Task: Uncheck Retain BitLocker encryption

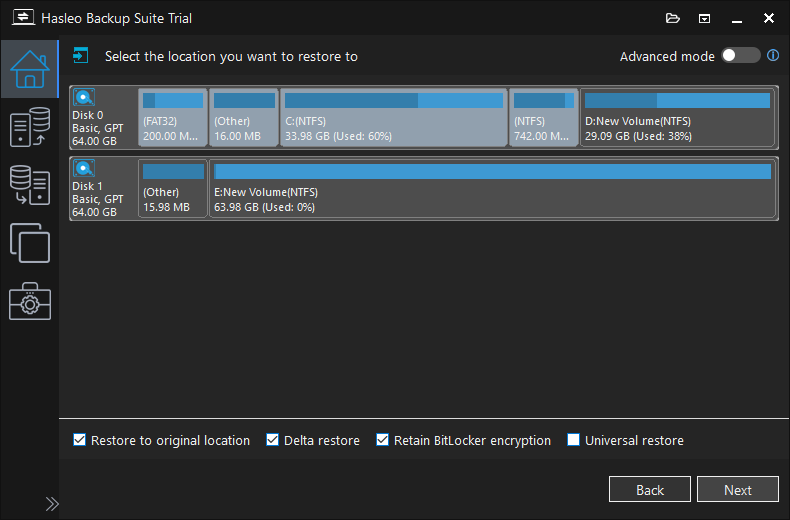Action: click(382, 440)
